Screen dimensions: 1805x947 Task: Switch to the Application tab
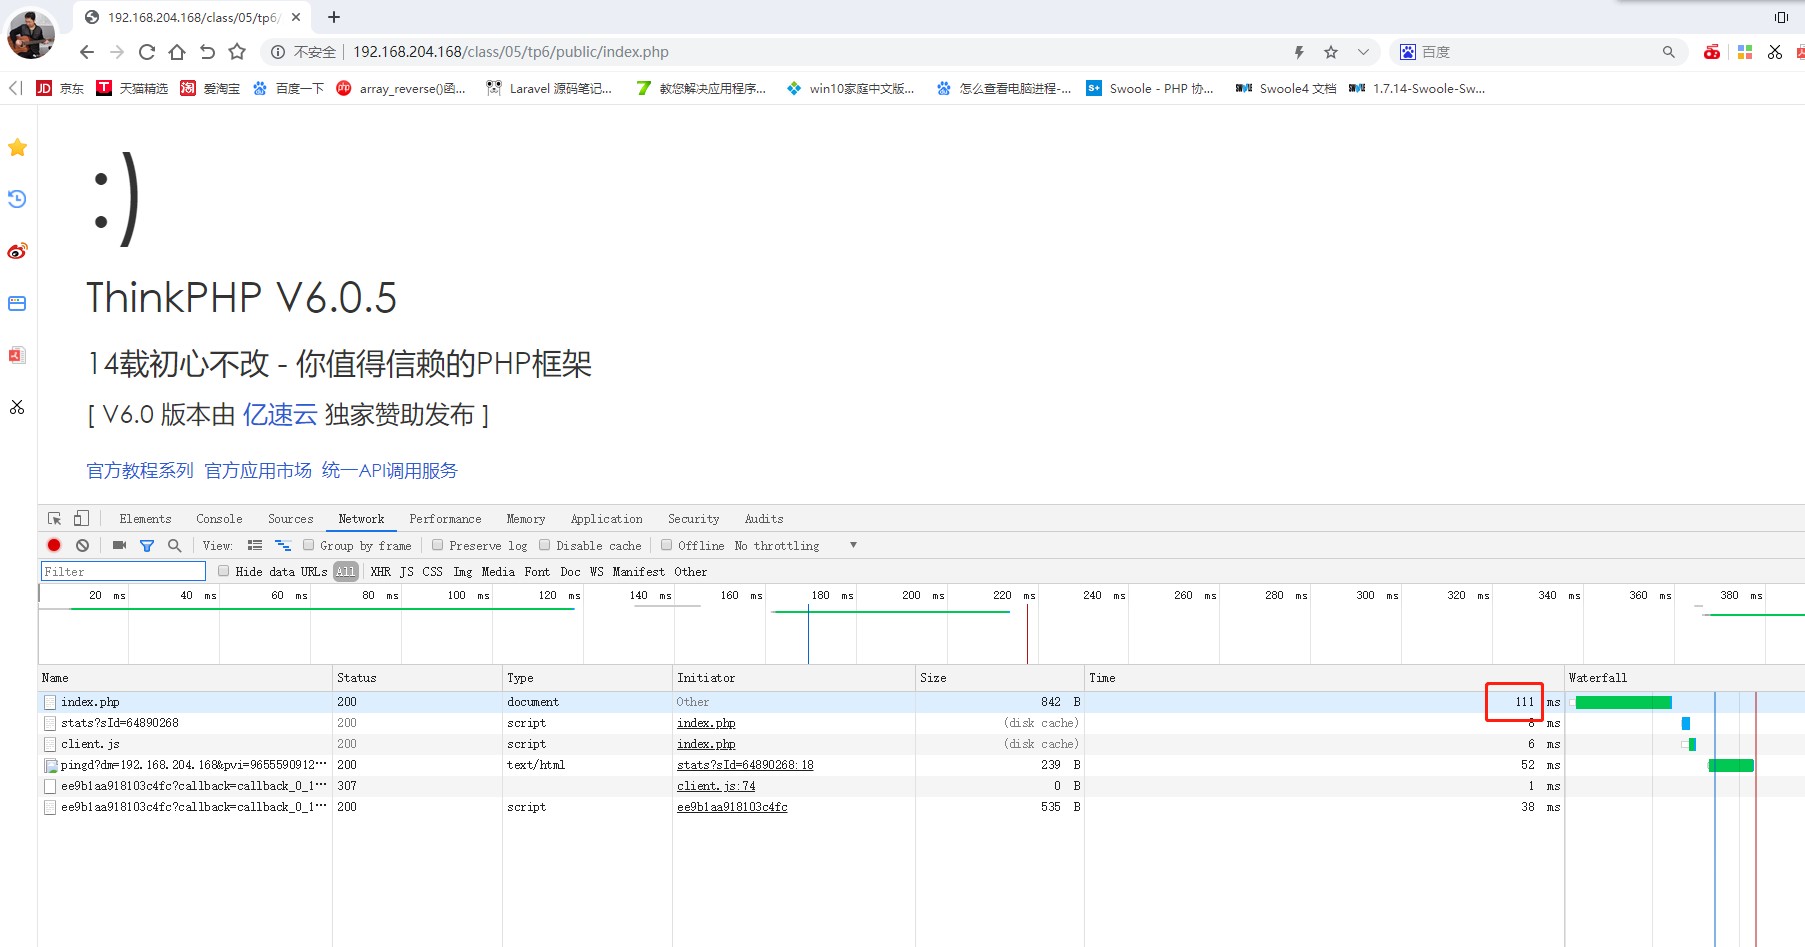pyautogui.click(x=607, y=519)
